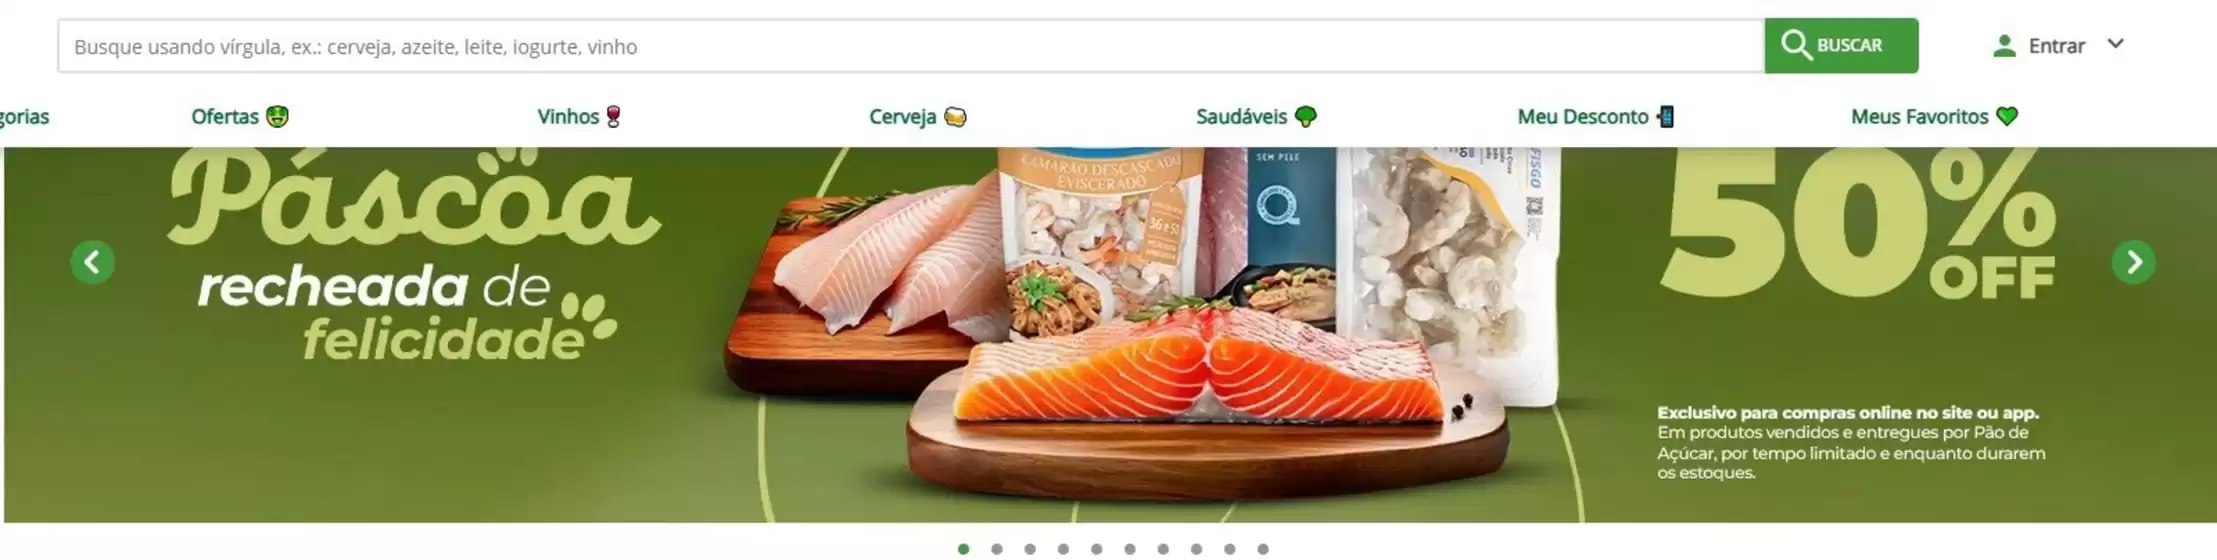Select the last carousel indicator dot

(1263, 549)
